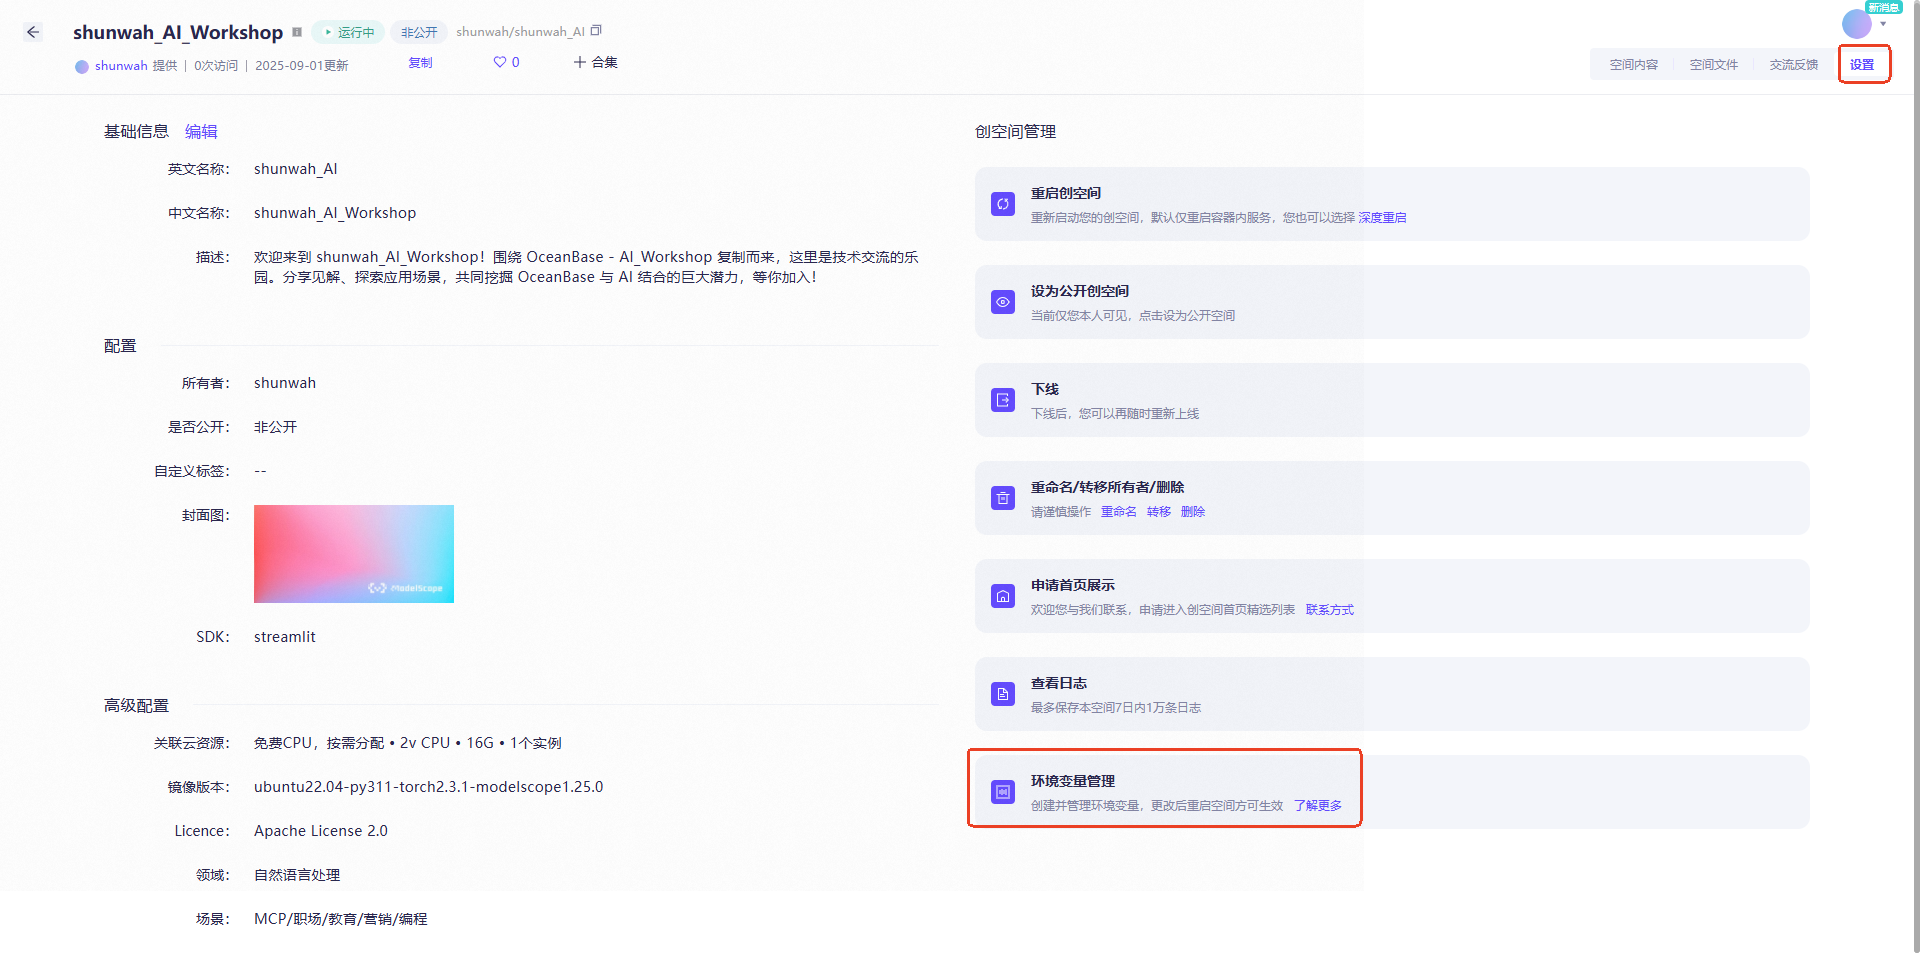Click the environment variable icon beside 环境变量管理
This screenshot has height=953, width=1920.
[1003, 791]
